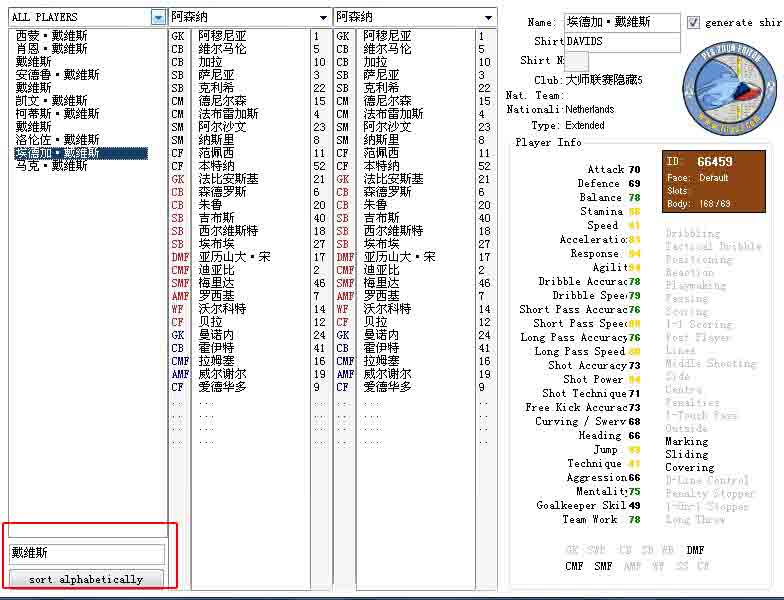Click the Goalkeeper Skill value 49
784x600 pixels.
634,506
